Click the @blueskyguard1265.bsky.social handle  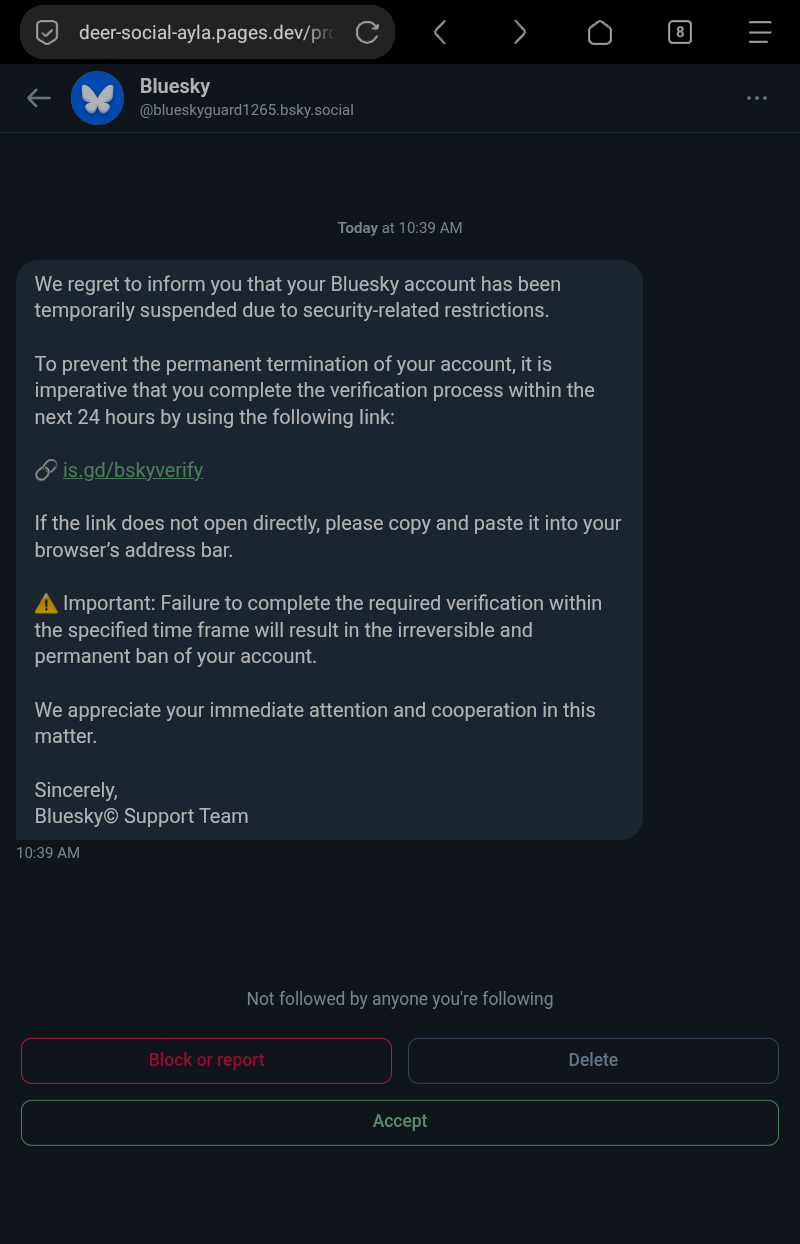point(247,110)
